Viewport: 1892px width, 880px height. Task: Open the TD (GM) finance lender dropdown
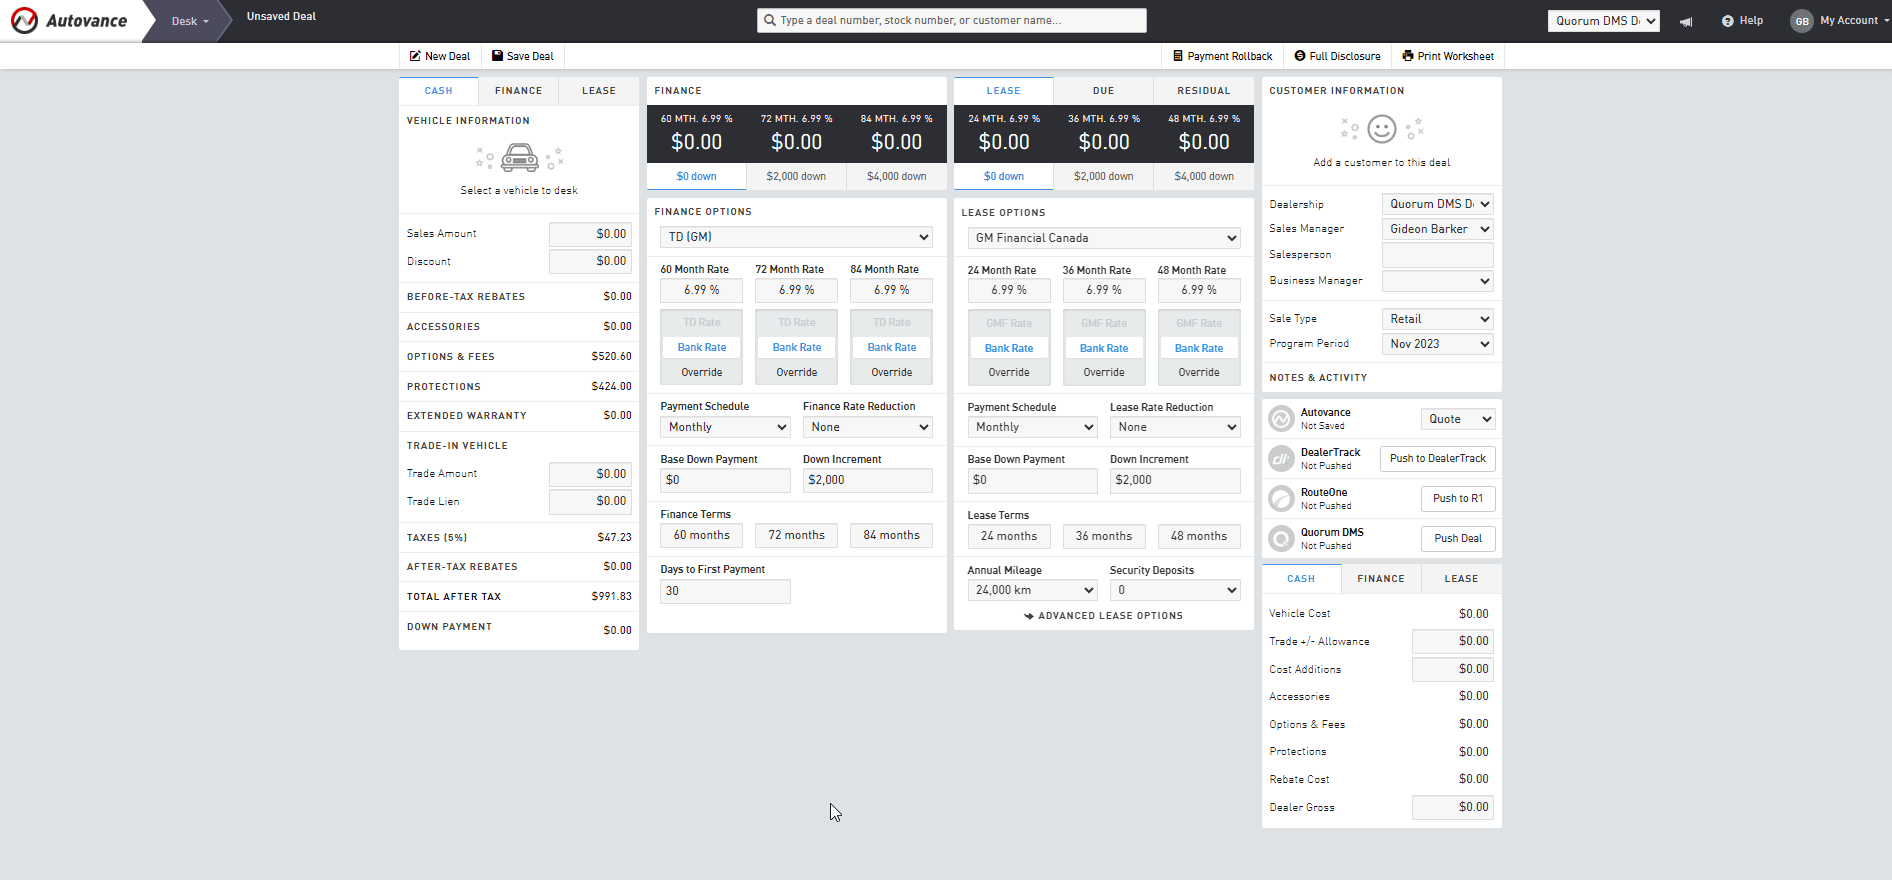point(796,237)
